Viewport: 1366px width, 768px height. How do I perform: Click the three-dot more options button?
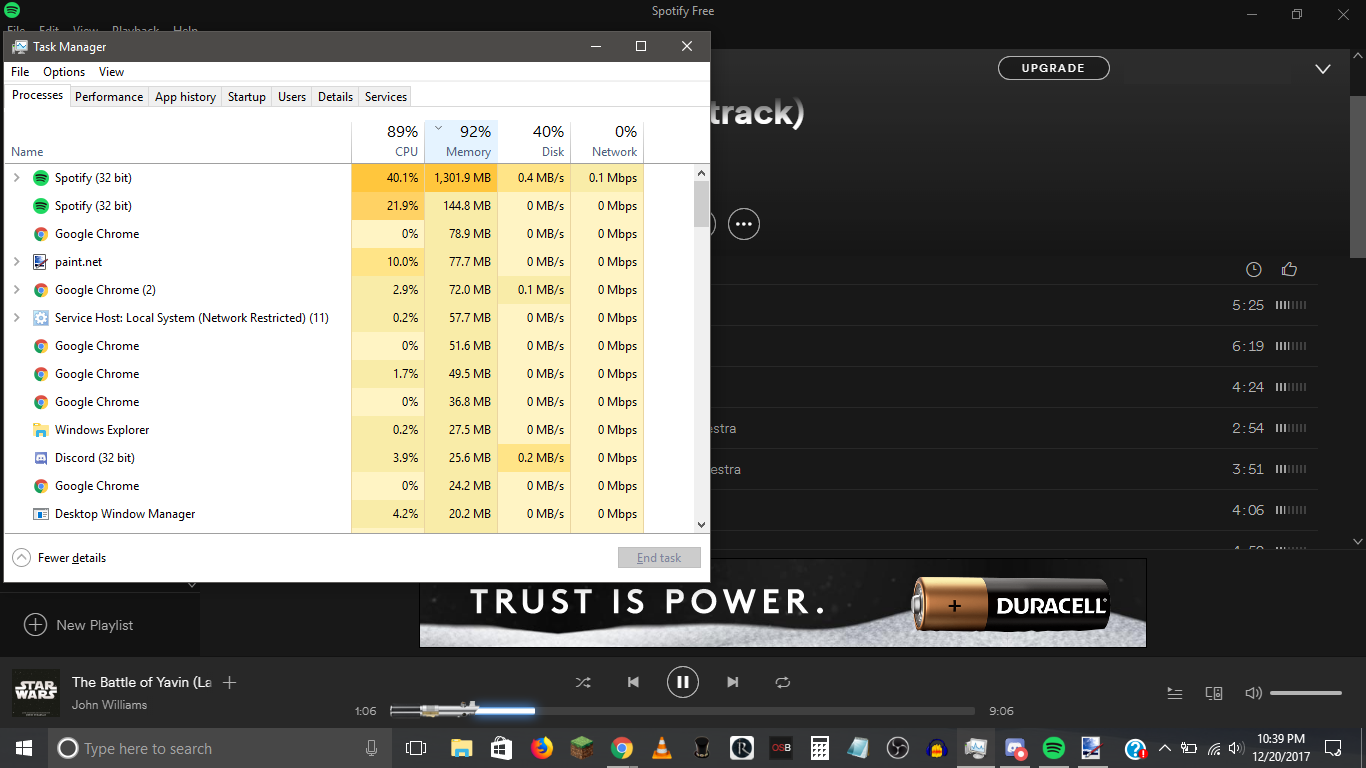pyautogui.click(x=743, y=224)
